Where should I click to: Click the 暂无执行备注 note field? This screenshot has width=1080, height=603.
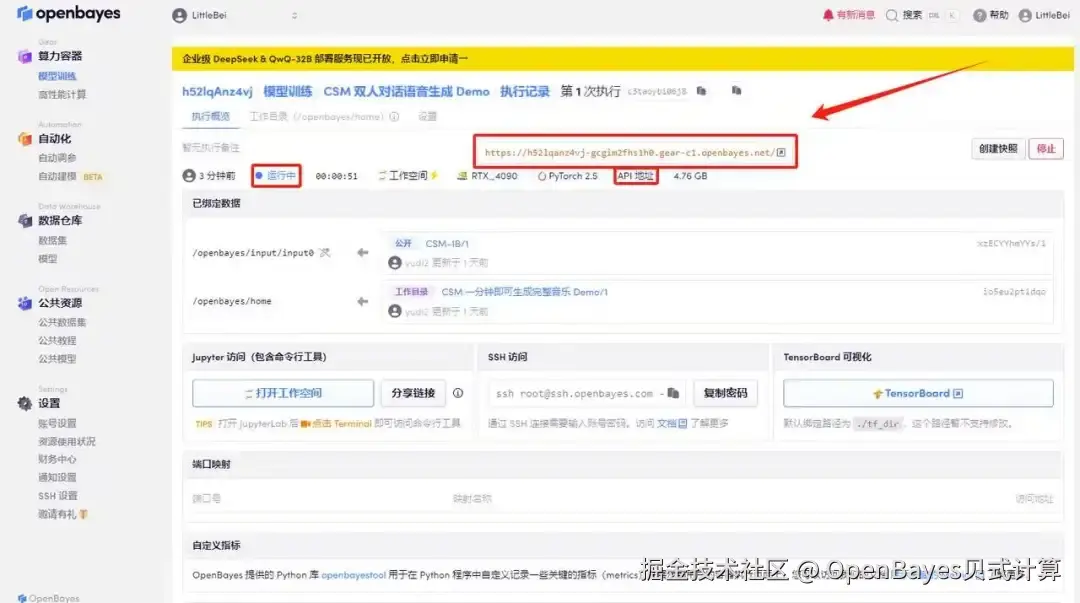[x=211, y=147]
